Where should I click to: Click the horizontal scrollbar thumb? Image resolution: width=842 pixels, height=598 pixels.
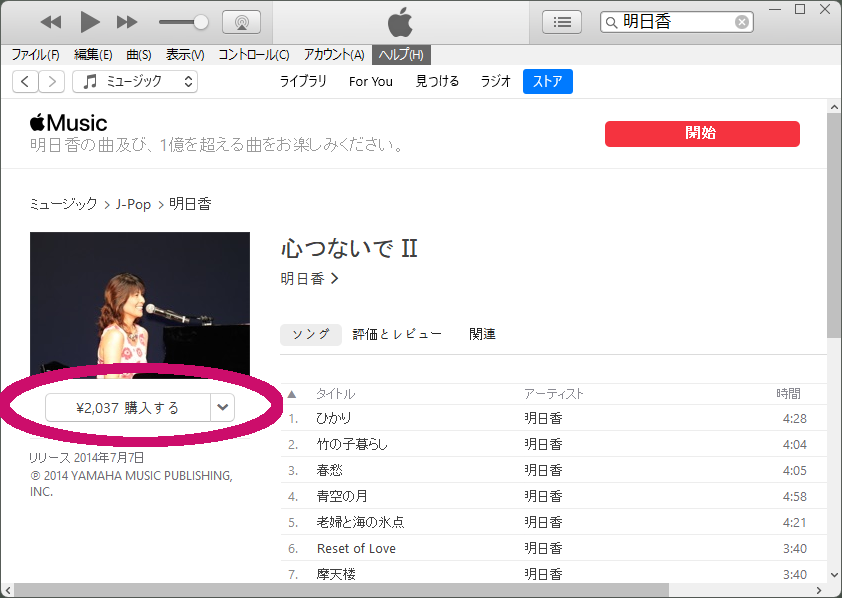342,590
